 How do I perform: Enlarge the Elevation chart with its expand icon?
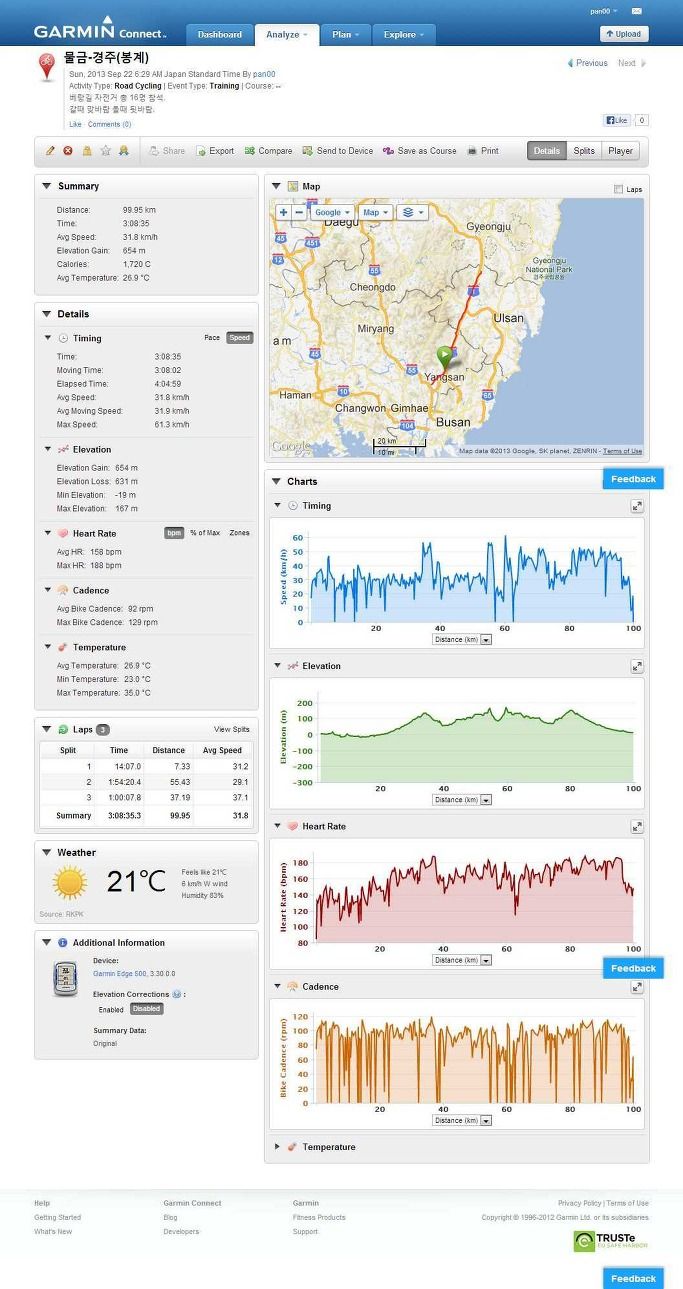[x=637, y=666]
